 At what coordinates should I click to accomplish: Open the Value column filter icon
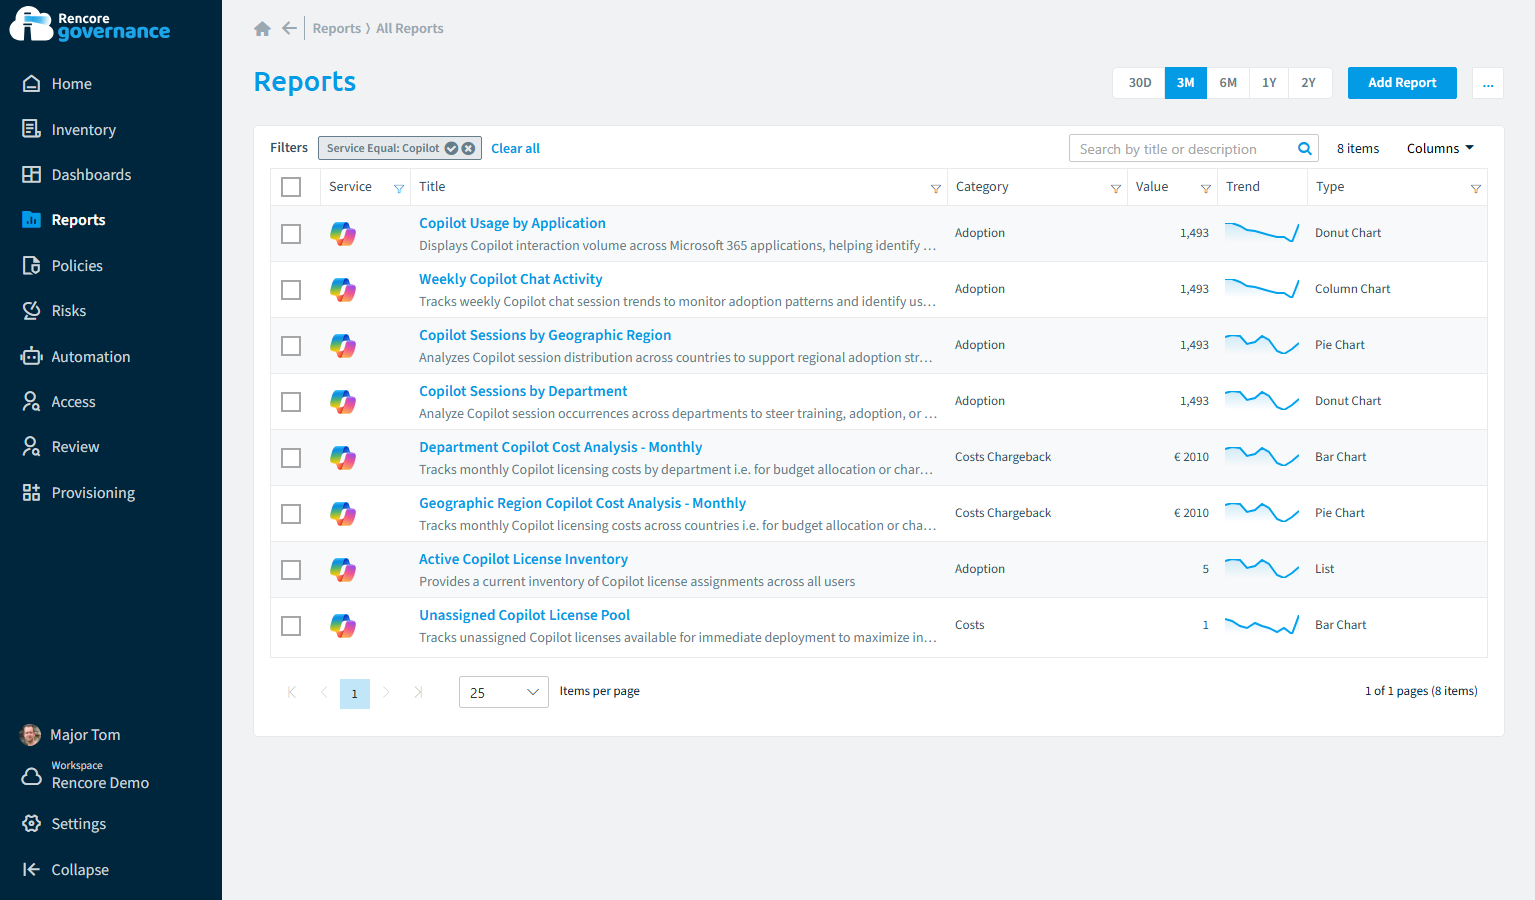point(1206,188)
